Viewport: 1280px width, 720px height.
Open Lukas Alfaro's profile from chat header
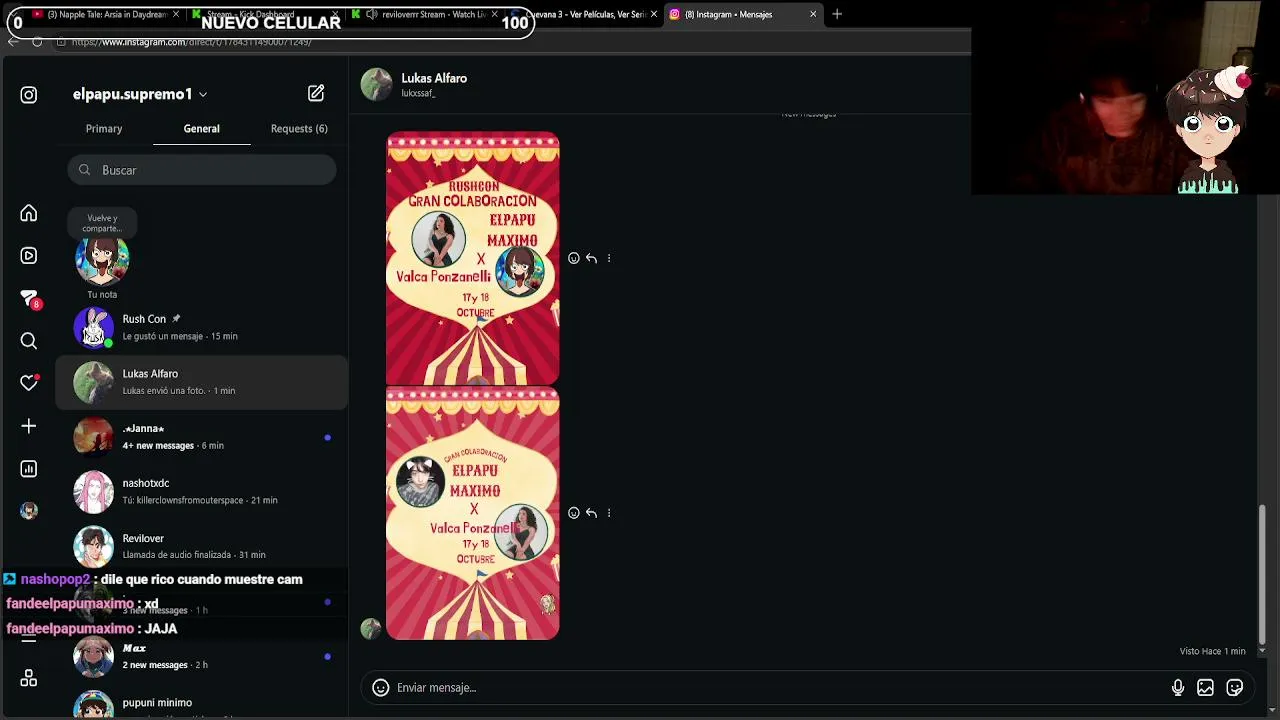434,78
